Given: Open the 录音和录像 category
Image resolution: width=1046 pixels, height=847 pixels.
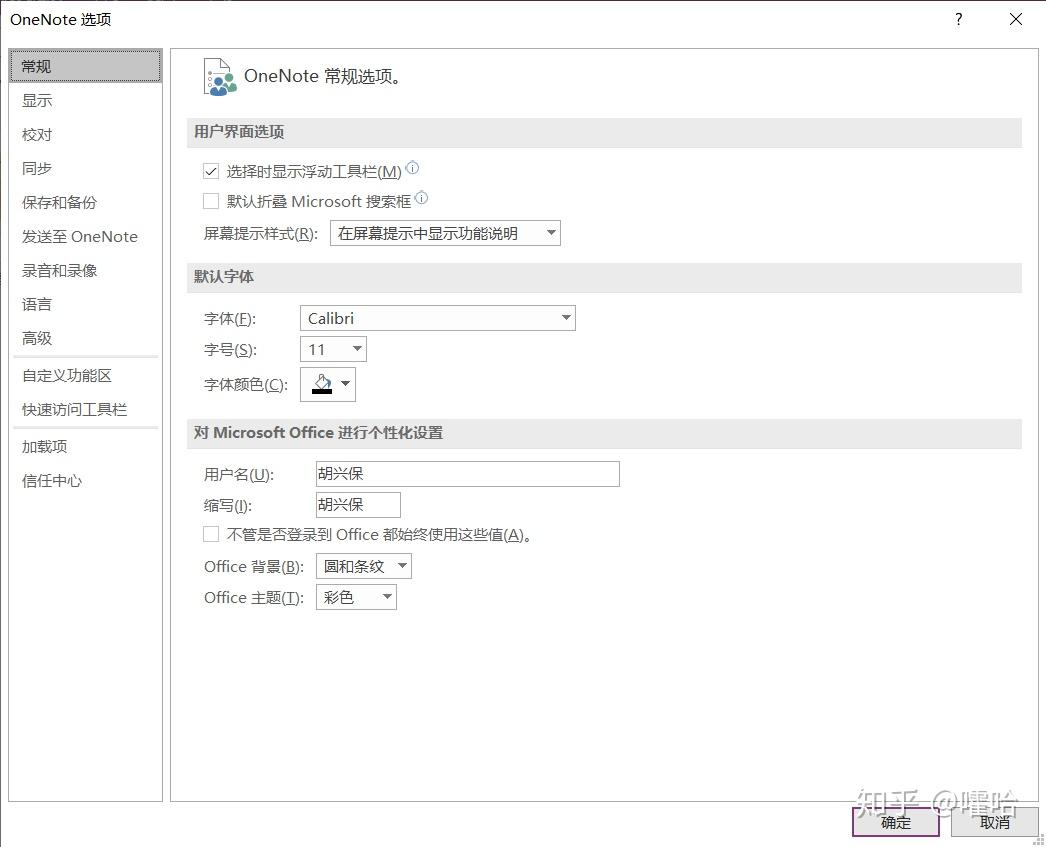Looking at the screenshot, I should coord(85,270).
